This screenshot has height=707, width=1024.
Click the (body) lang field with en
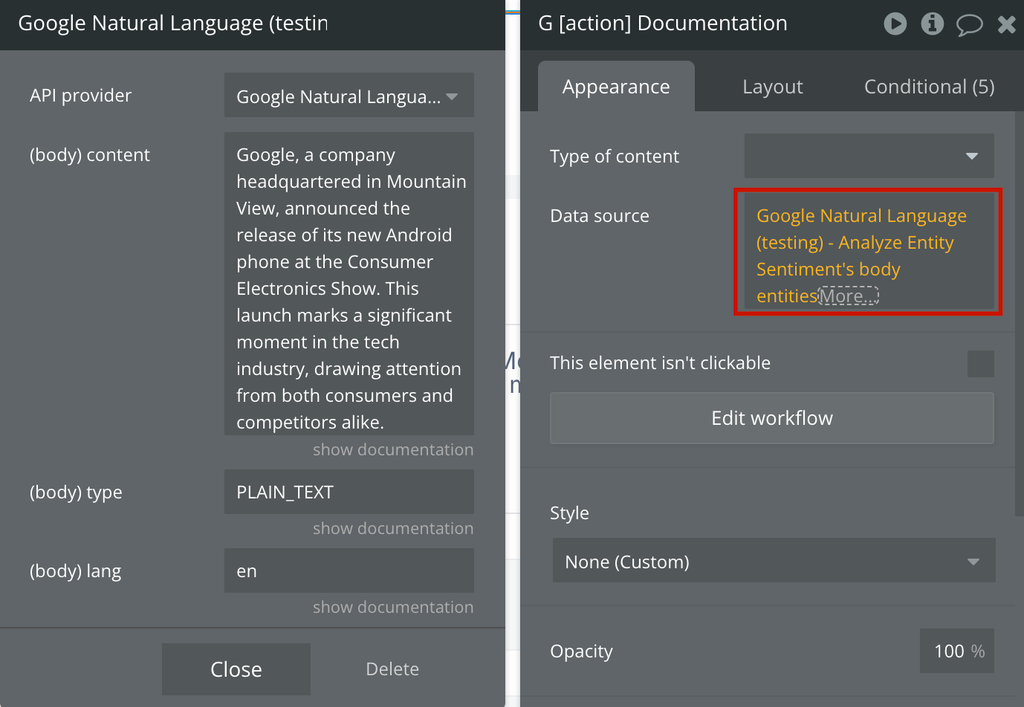349,571
